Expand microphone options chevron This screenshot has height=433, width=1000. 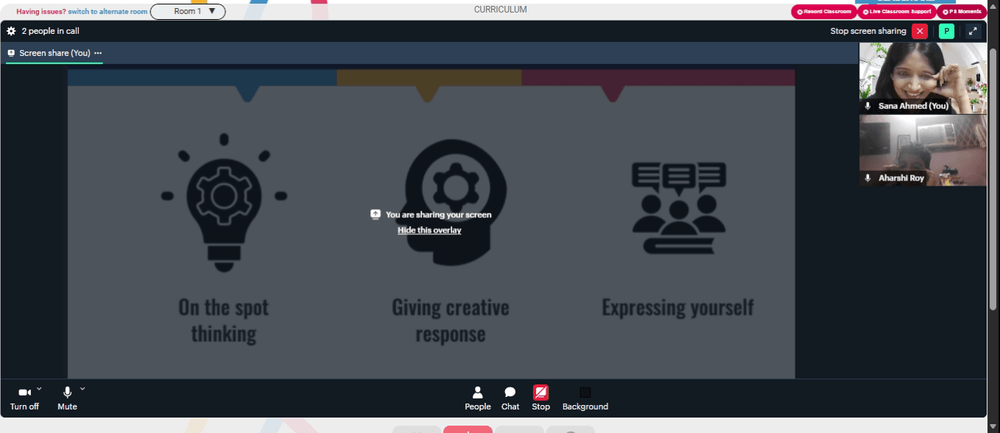click(x=82, y=388)
